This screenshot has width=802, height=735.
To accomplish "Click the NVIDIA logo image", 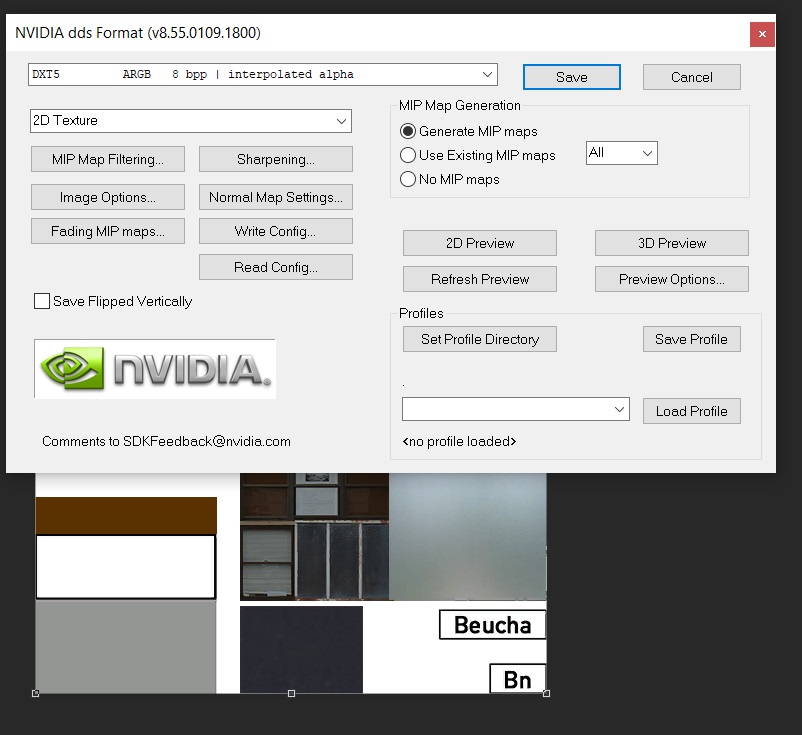I will coord(155,369).
